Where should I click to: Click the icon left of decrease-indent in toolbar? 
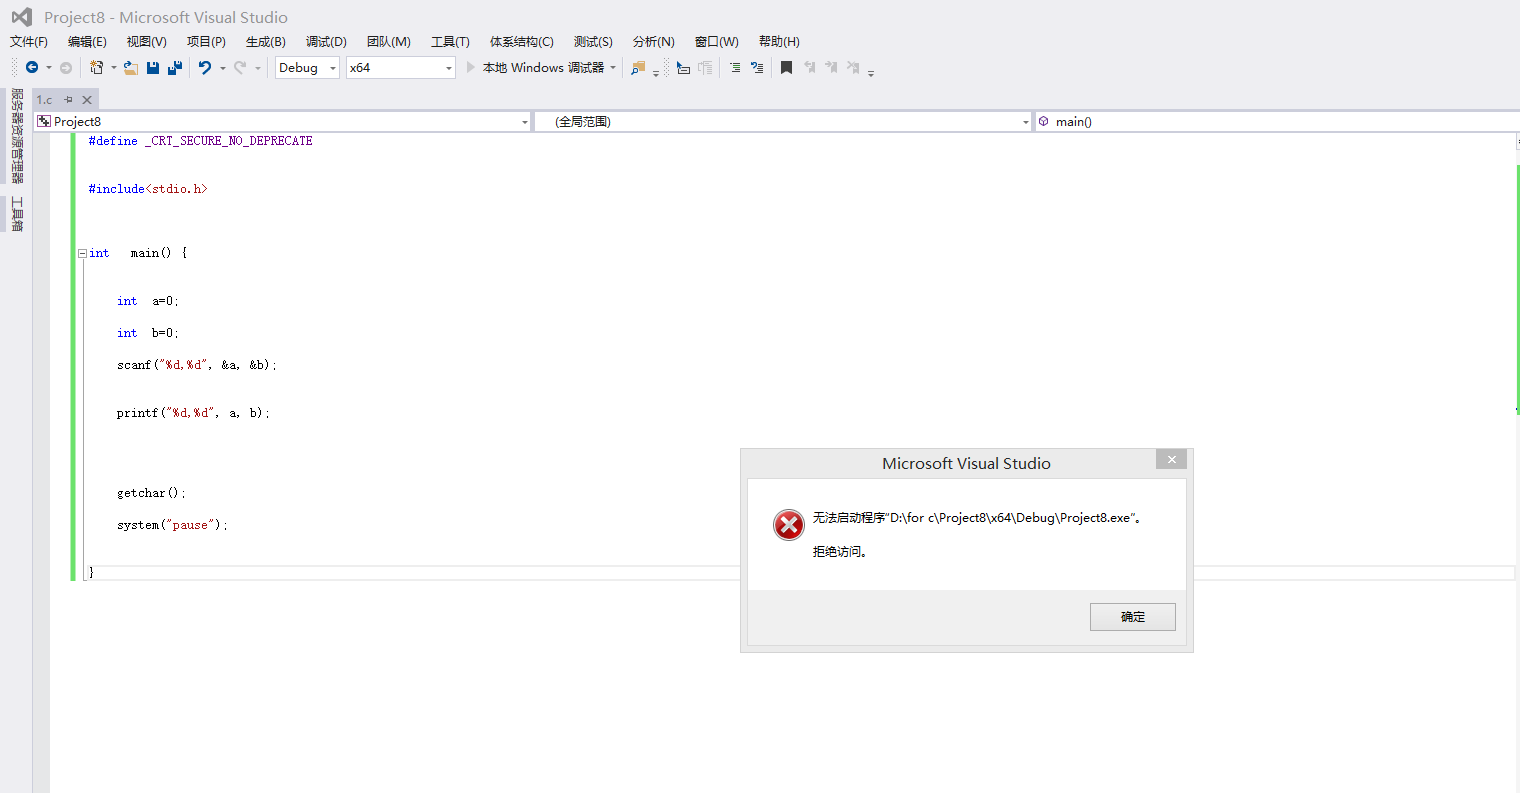[683, 68]
